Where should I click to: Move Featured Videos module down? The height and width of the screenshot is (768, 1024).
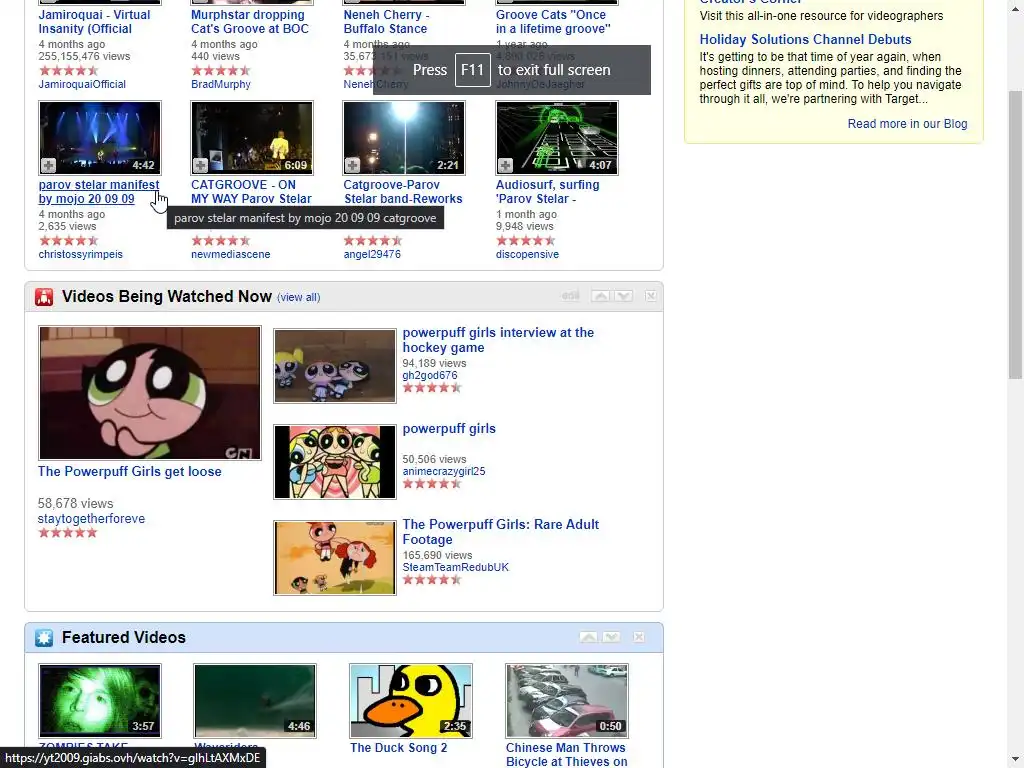coord(611,637)
